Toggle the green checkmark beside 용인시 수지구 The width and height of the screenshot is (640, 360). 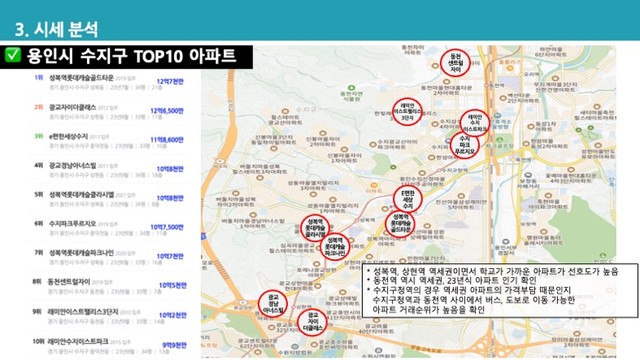[13, 55]
